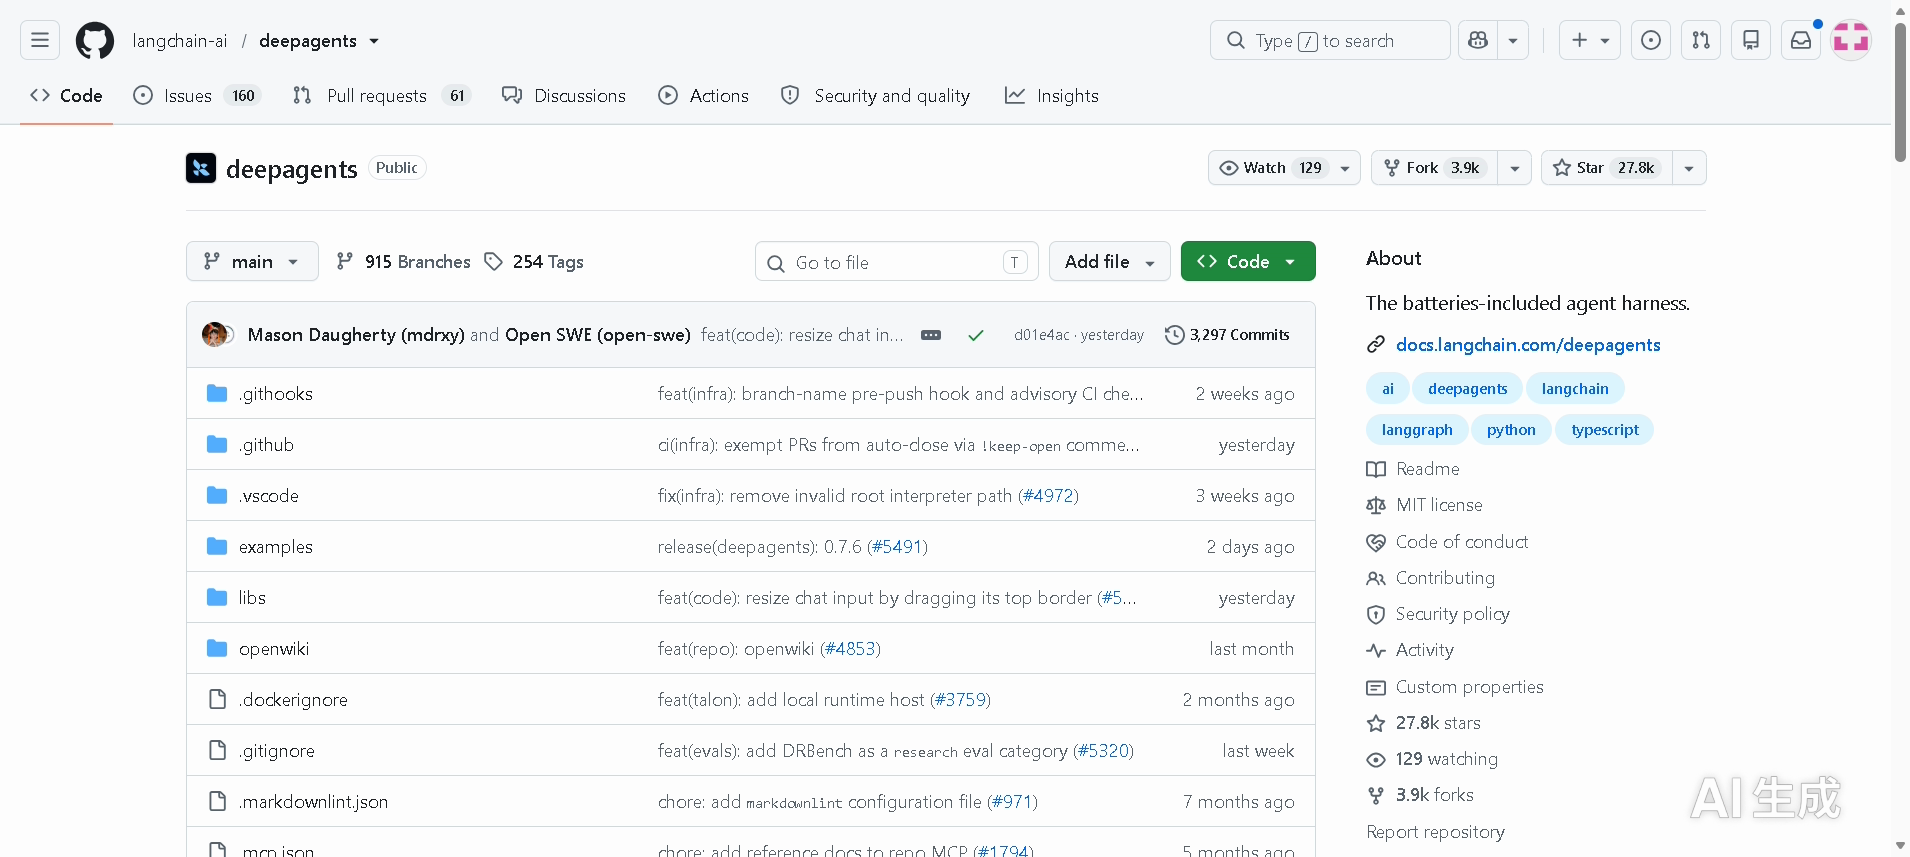Click the .gitignore file icon
This screenshot has height=857, width=1910.
[x=217, y=750]
